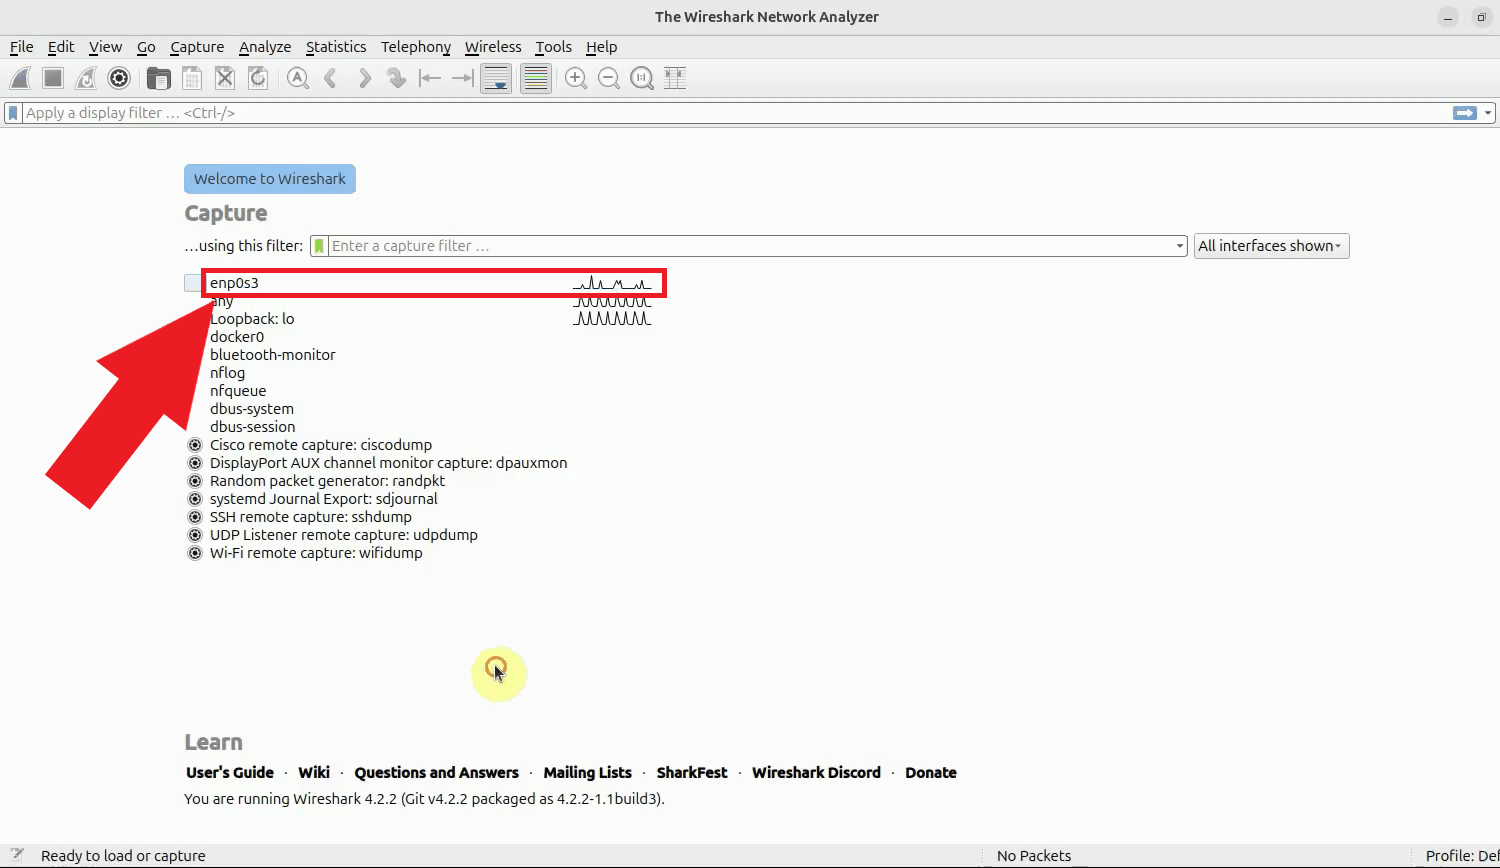Apply display filter arrow button
The height and width of the screenshot is (868, 1500).
[x=1465, y=113]
